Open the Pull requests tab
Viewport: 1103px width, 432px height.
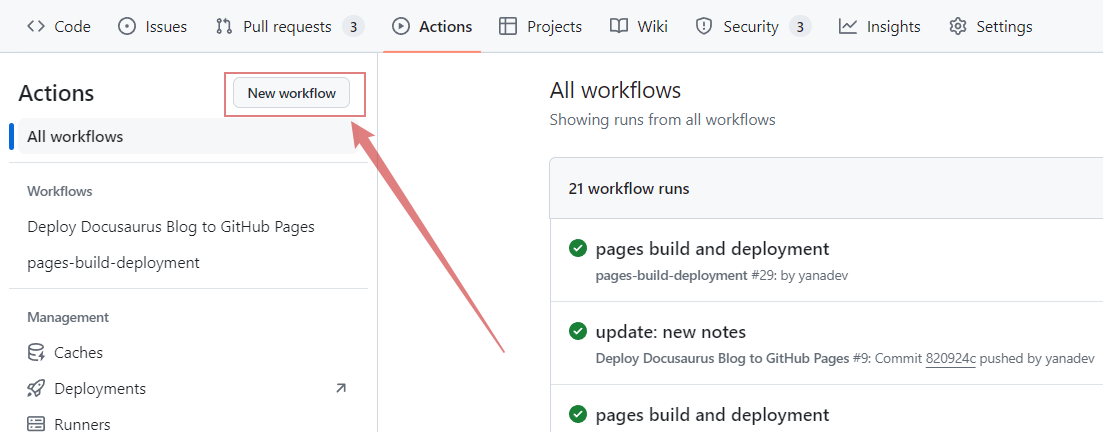point(290,27)
